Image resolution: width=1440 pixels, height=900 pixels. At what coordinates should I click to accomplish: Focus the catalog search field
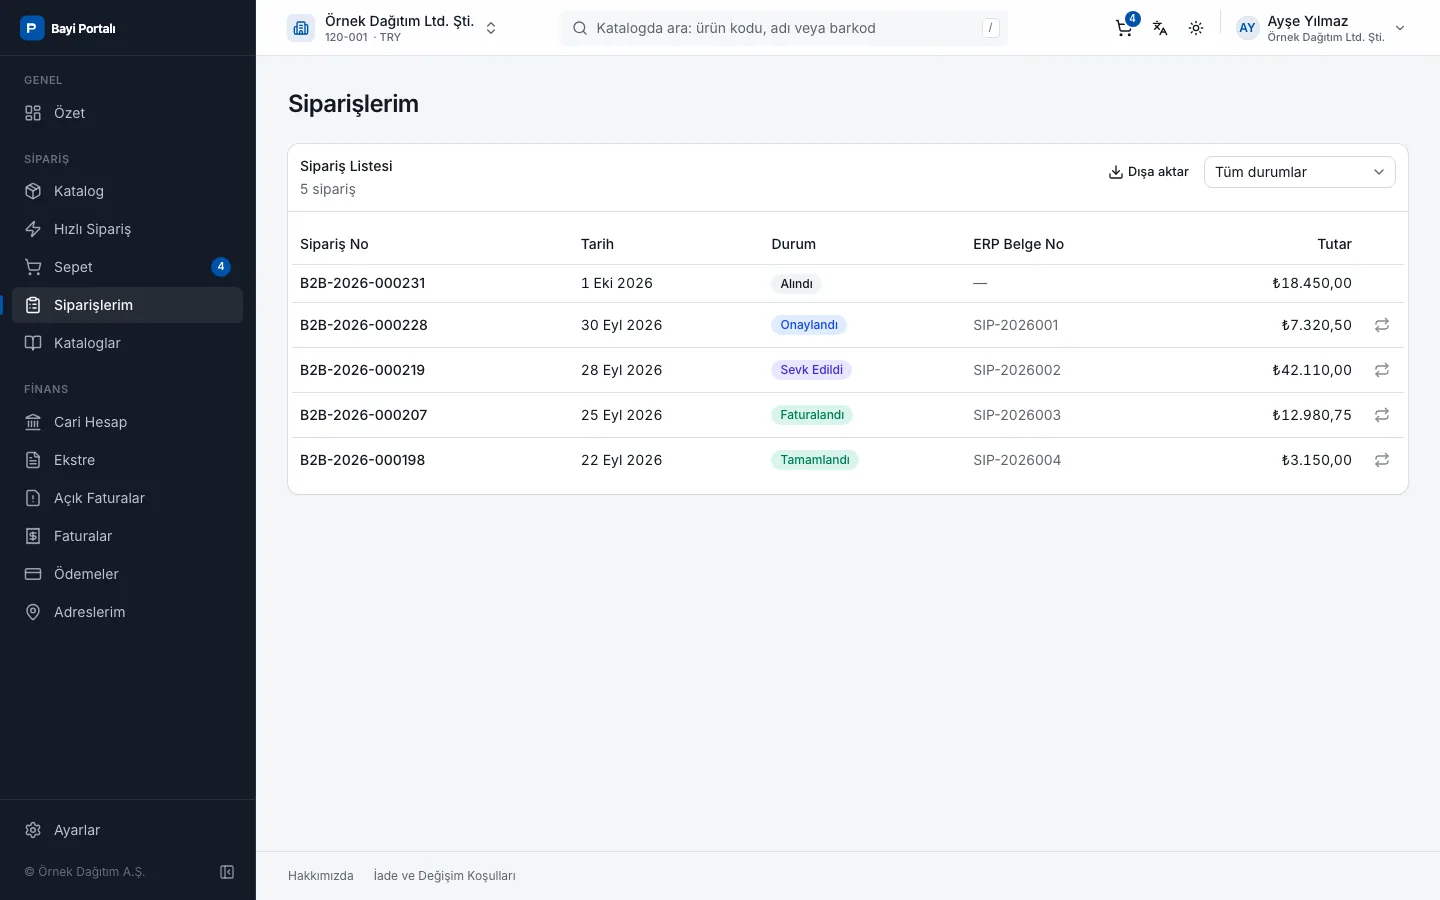(x=784, y=28)
